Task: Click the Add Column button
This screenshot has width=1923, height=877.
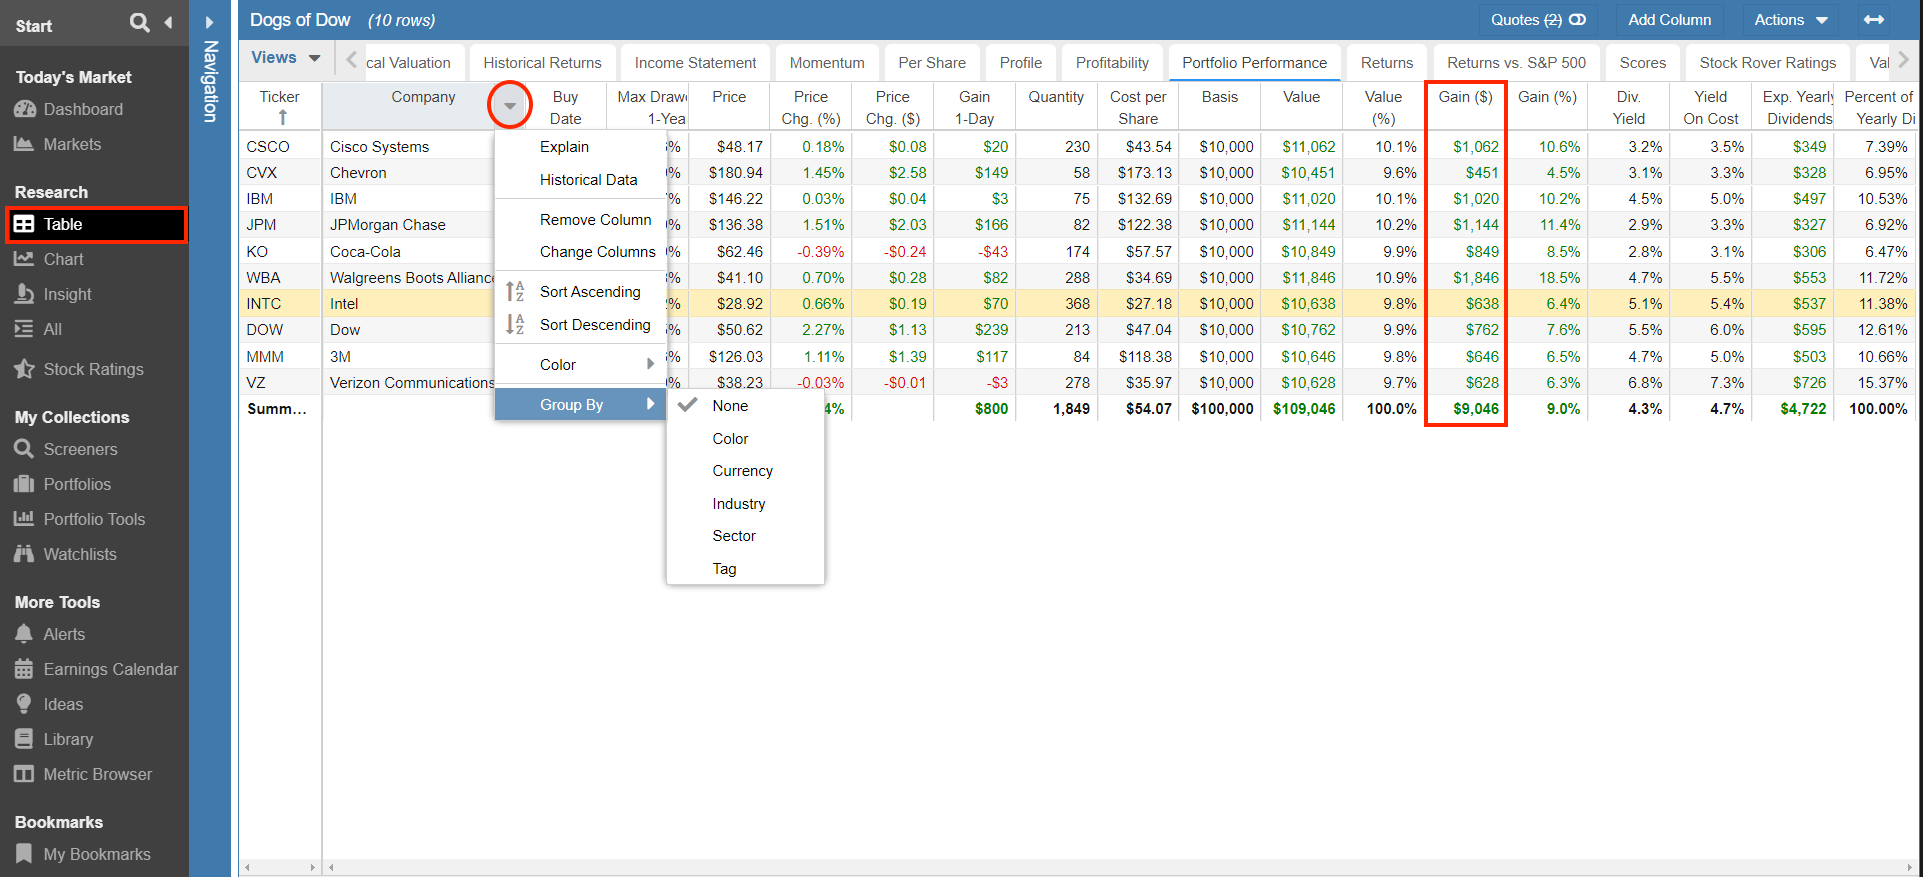Action: point(1669,20)
